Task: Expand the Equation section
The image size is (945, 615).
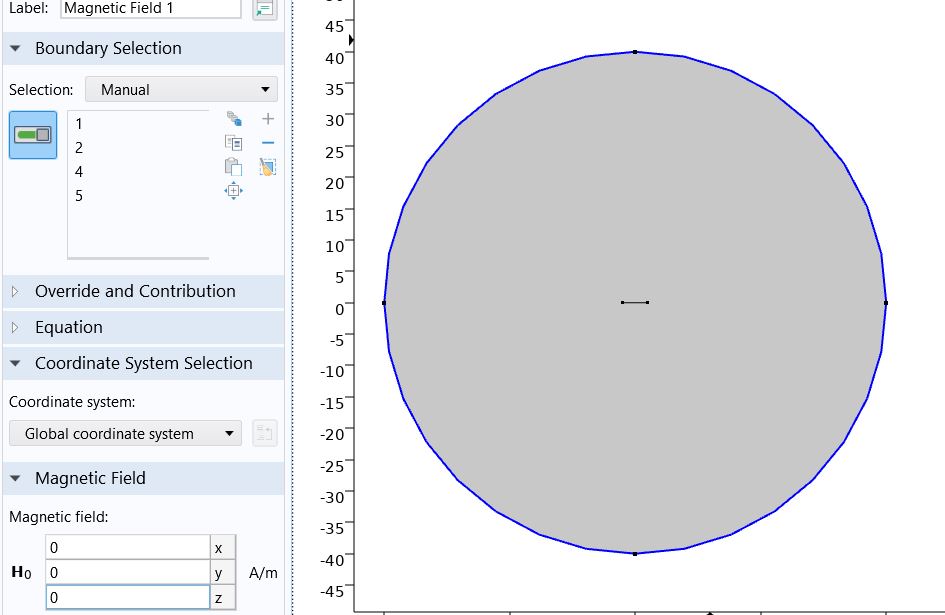Action: [x=15, y=328]
